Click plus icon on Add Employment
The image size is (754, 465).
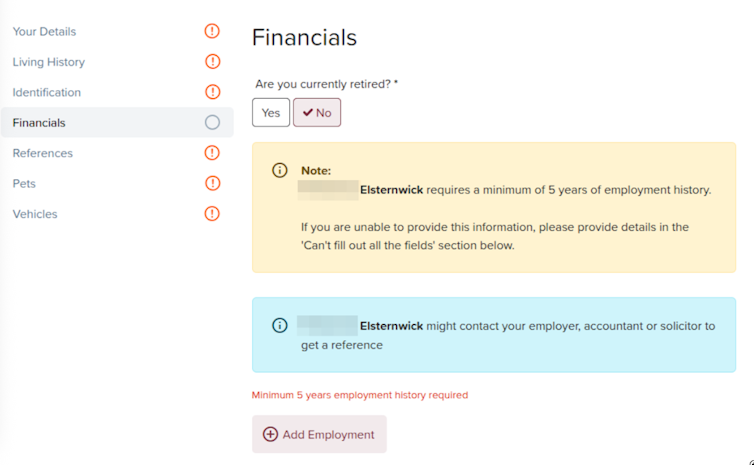(x=270, y=435)
